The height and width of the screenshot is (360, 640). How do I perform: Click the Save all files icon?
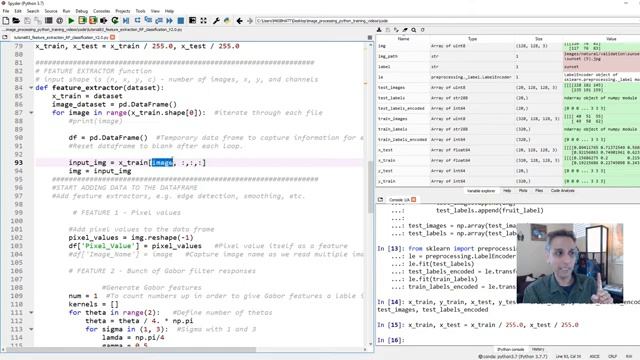coord(38,20)
